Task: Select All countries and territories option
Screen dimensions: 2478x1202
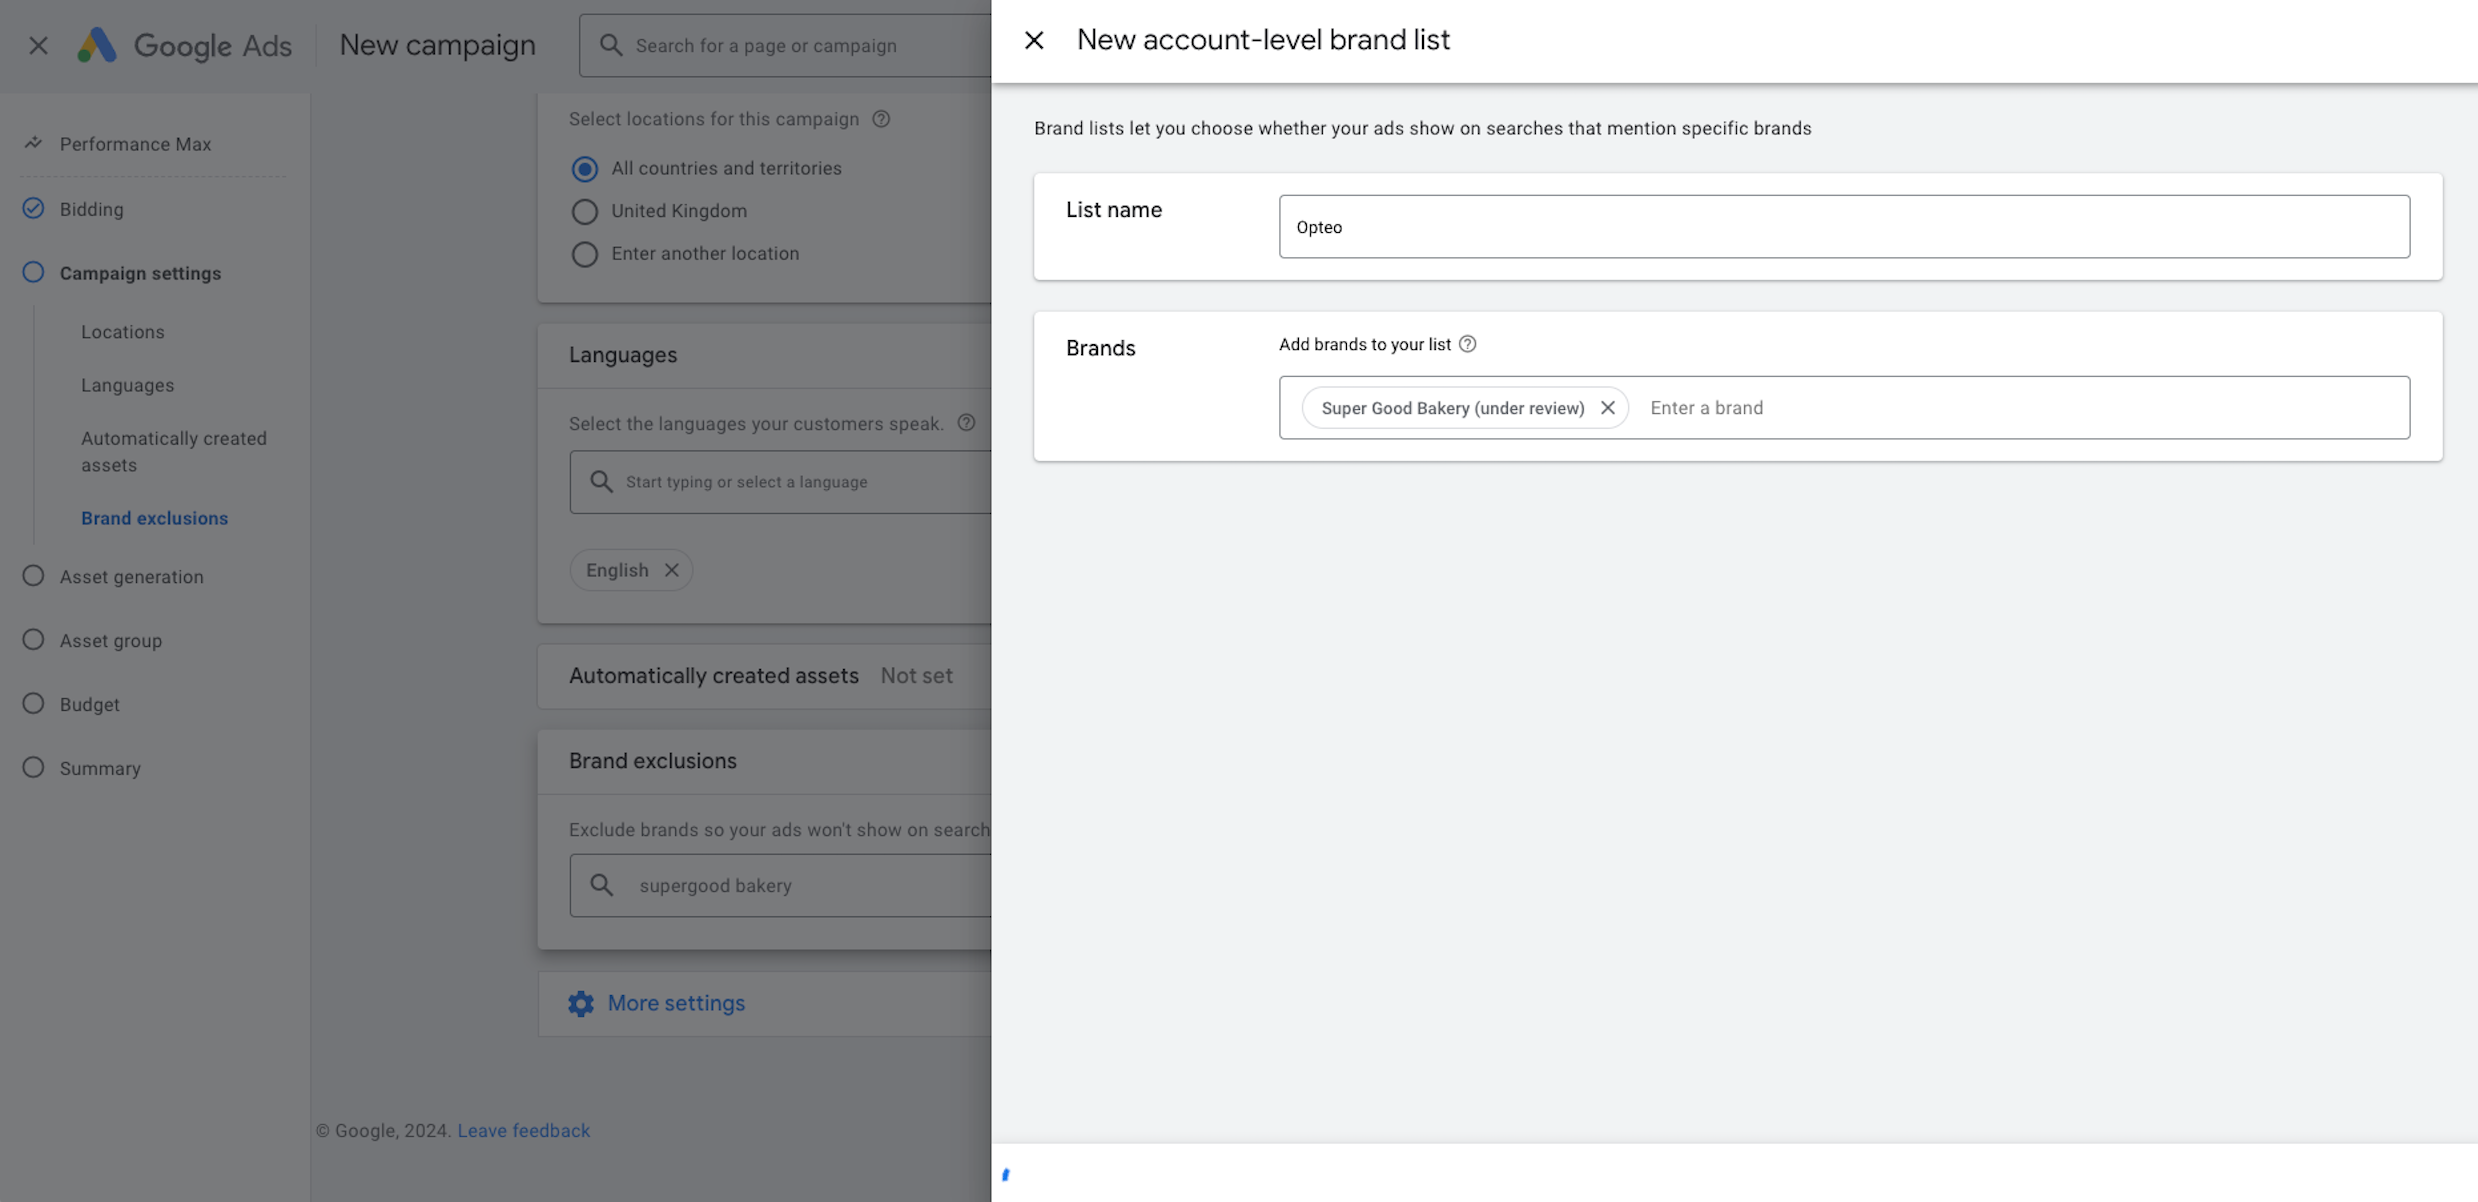Action: click(585, 169)
